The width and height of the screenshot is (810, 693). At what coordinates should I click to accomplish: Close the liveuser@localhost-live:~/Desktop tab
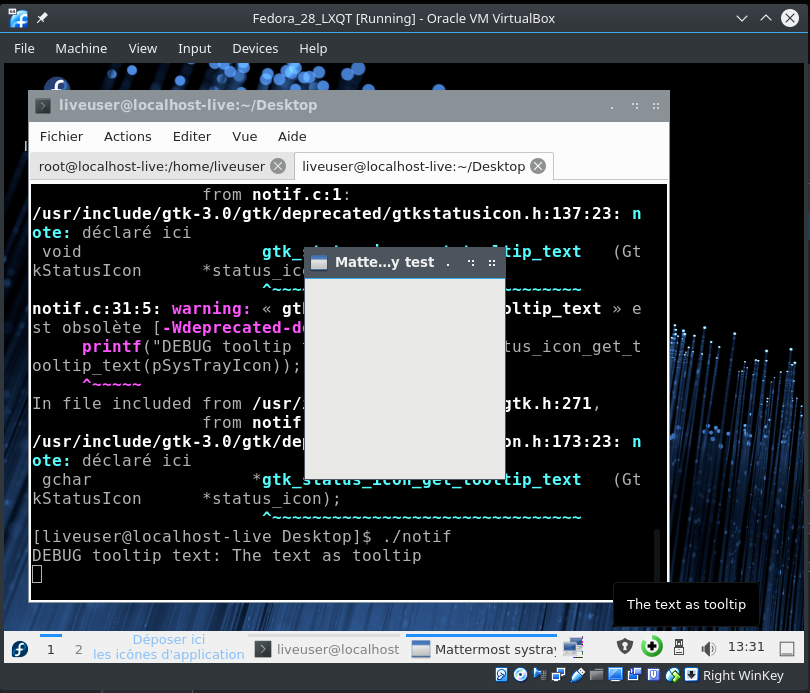click(538, 166)
